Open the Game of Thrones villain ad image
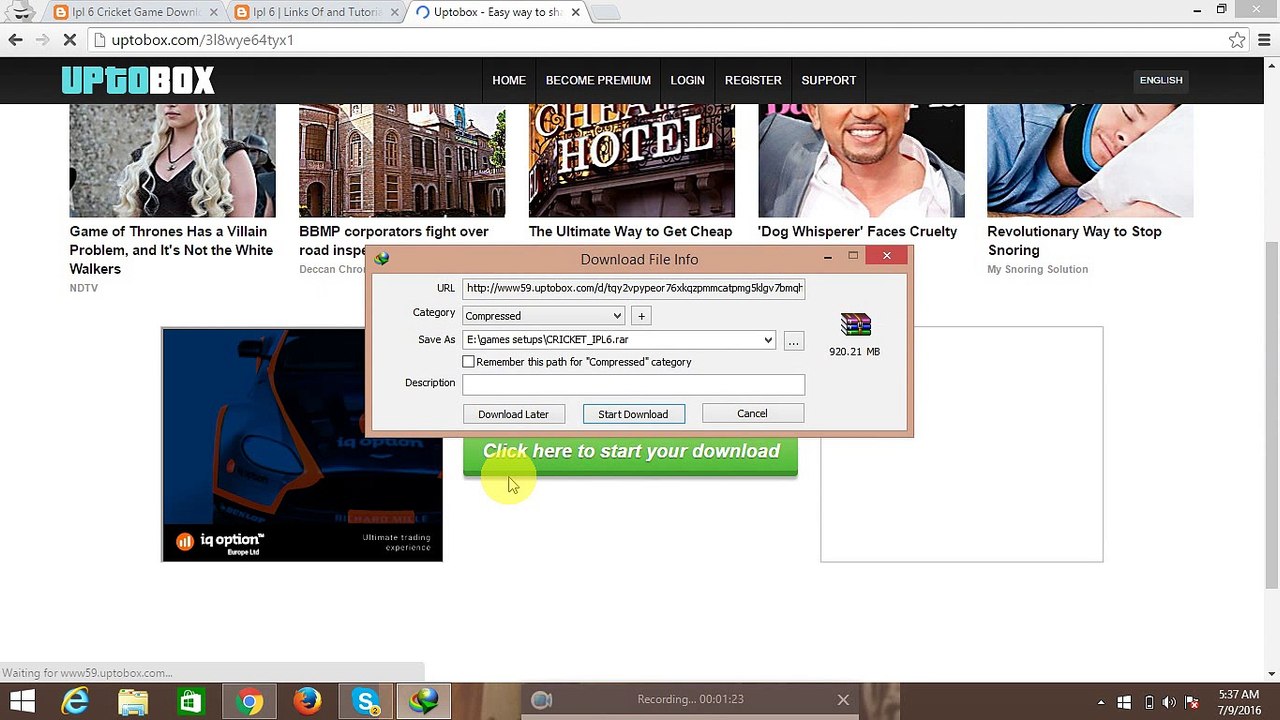The height and width of the screenshot is (720, 1280). tap(172, 161)
